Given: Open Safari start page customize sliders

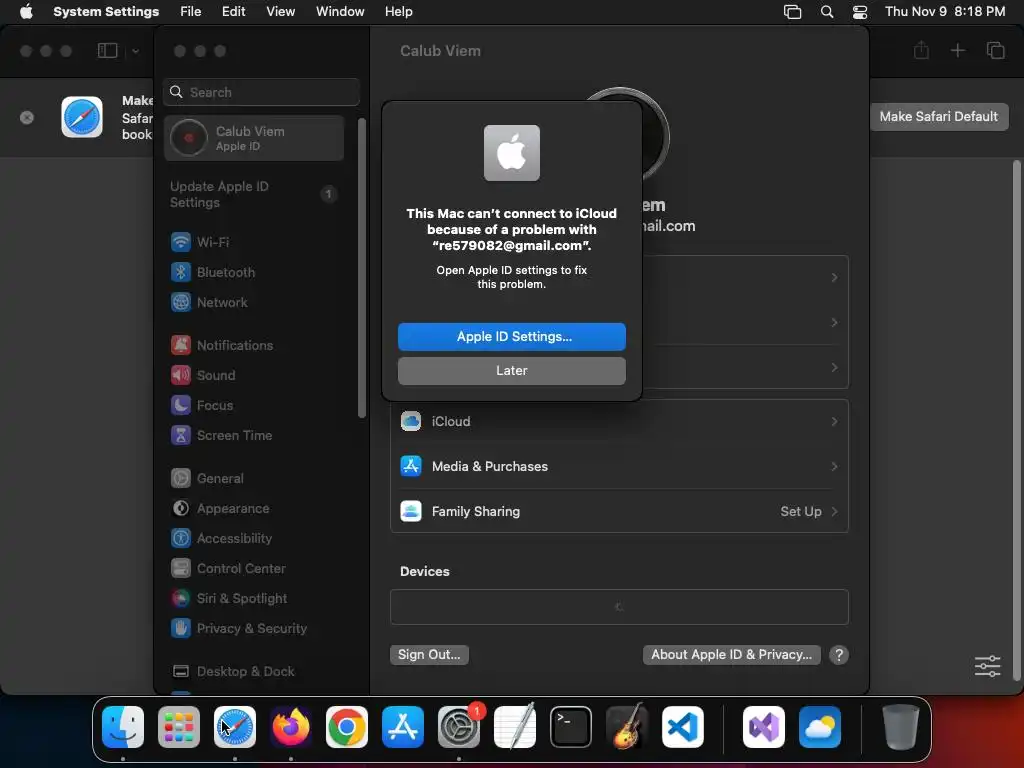Looking at the screenshot, I should (987, 666).
